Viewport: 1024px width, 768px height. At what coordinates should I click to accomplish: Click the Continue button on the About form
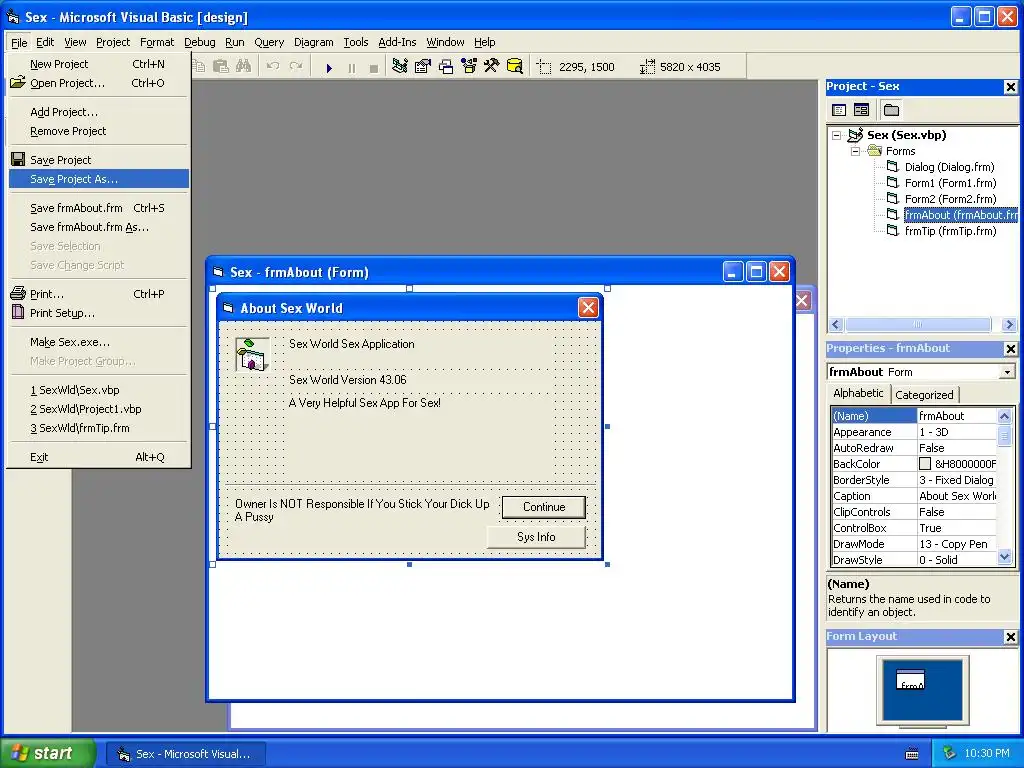[x=544, y=507]
